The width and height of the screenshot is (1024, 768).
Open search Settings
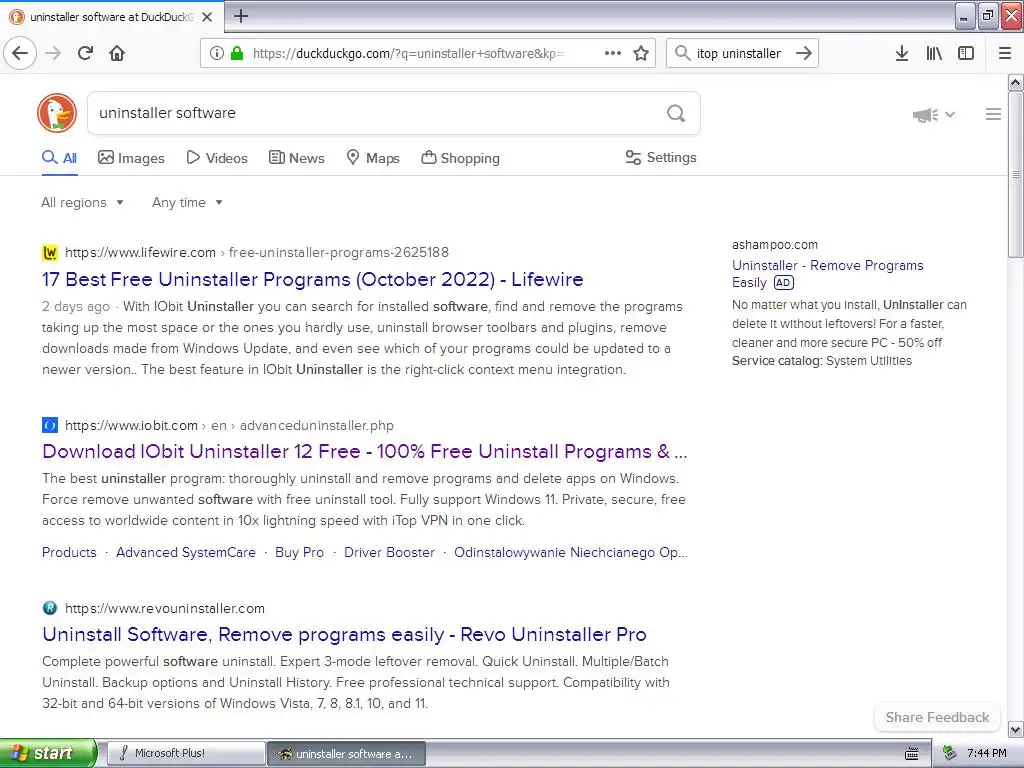tap(661, 157)
